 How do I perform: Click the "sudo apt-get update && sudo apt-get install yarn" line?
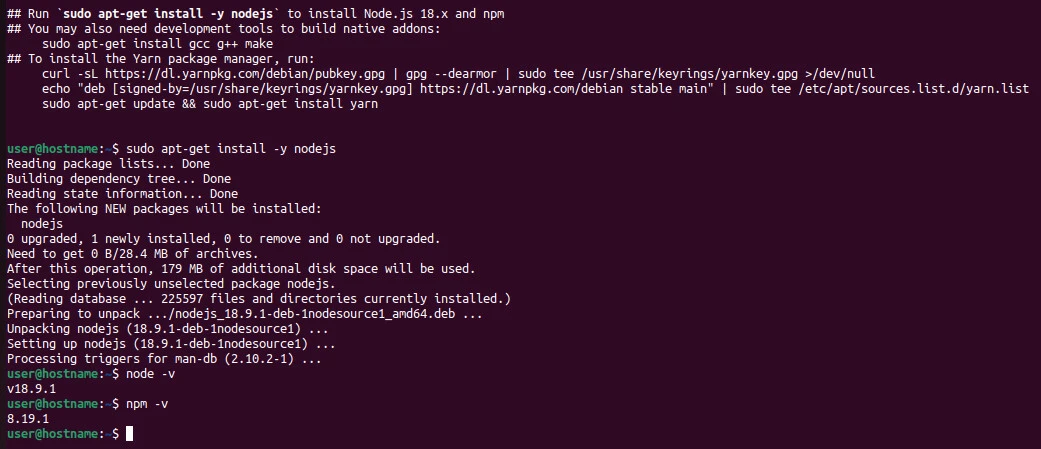(x=206, y=103)
